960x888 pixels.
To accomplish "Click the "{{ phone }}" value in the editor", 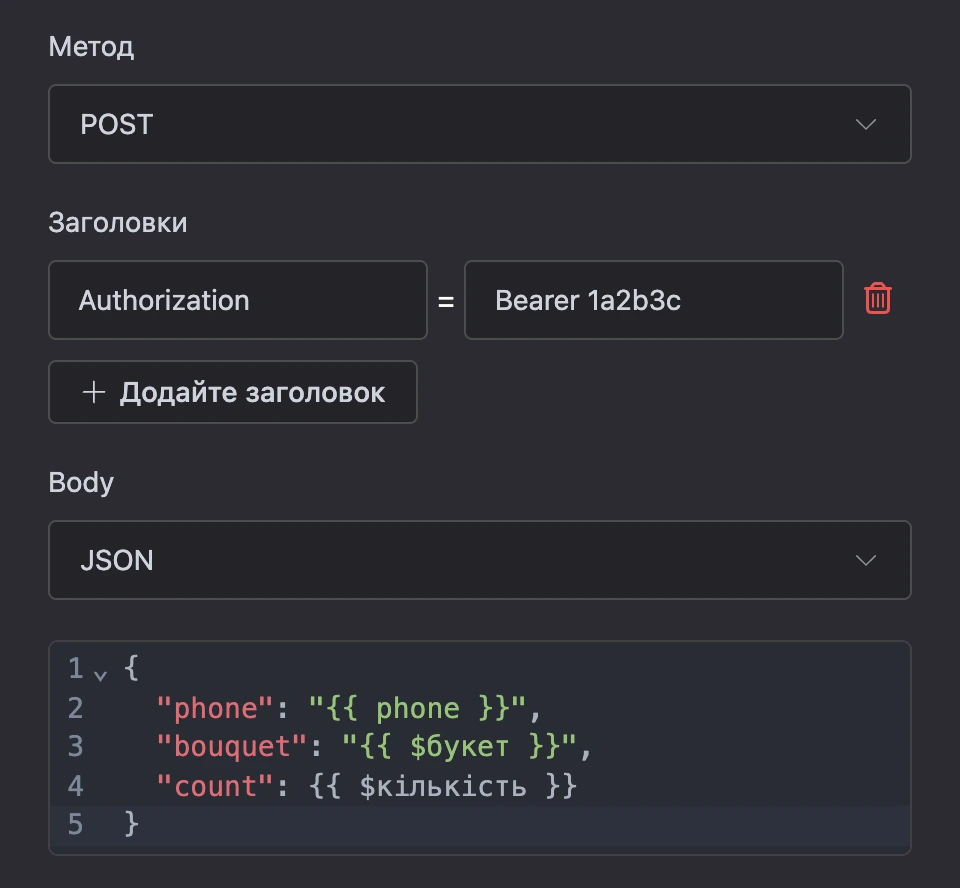I will (x=416, y=709).
